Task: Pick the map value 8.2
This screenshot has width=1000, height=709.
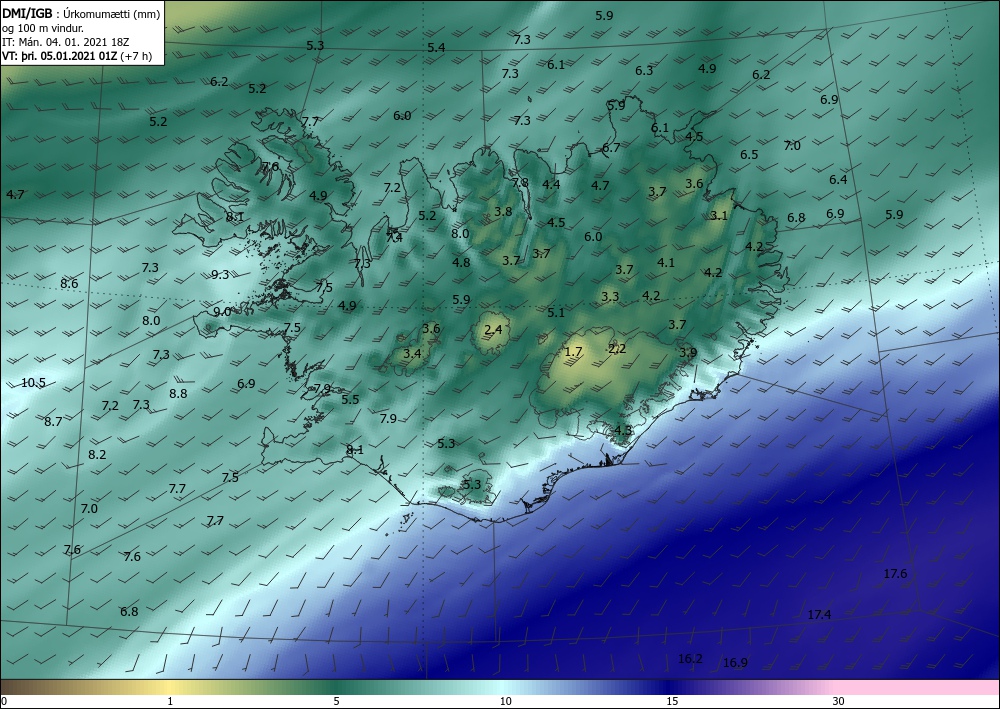Action: 97,455
